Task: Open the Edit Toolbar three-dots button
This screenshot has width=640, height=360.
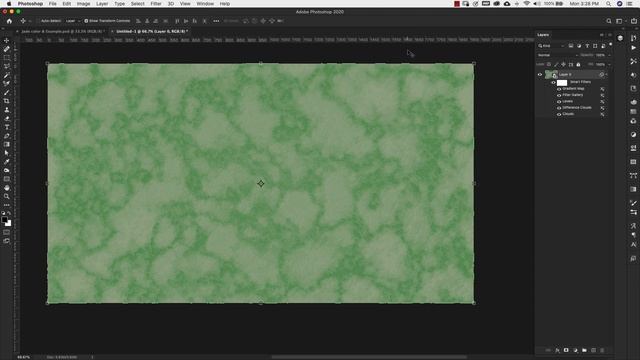Action: click(x=7, y=205)
